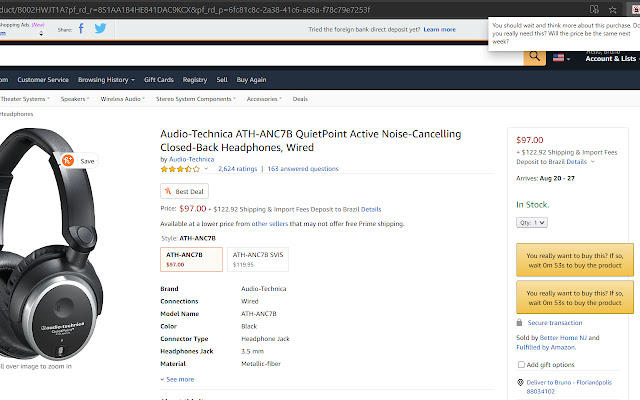Share product on Facebook icon
Screen dimensions: 640x400
click(x=81, y=29)
